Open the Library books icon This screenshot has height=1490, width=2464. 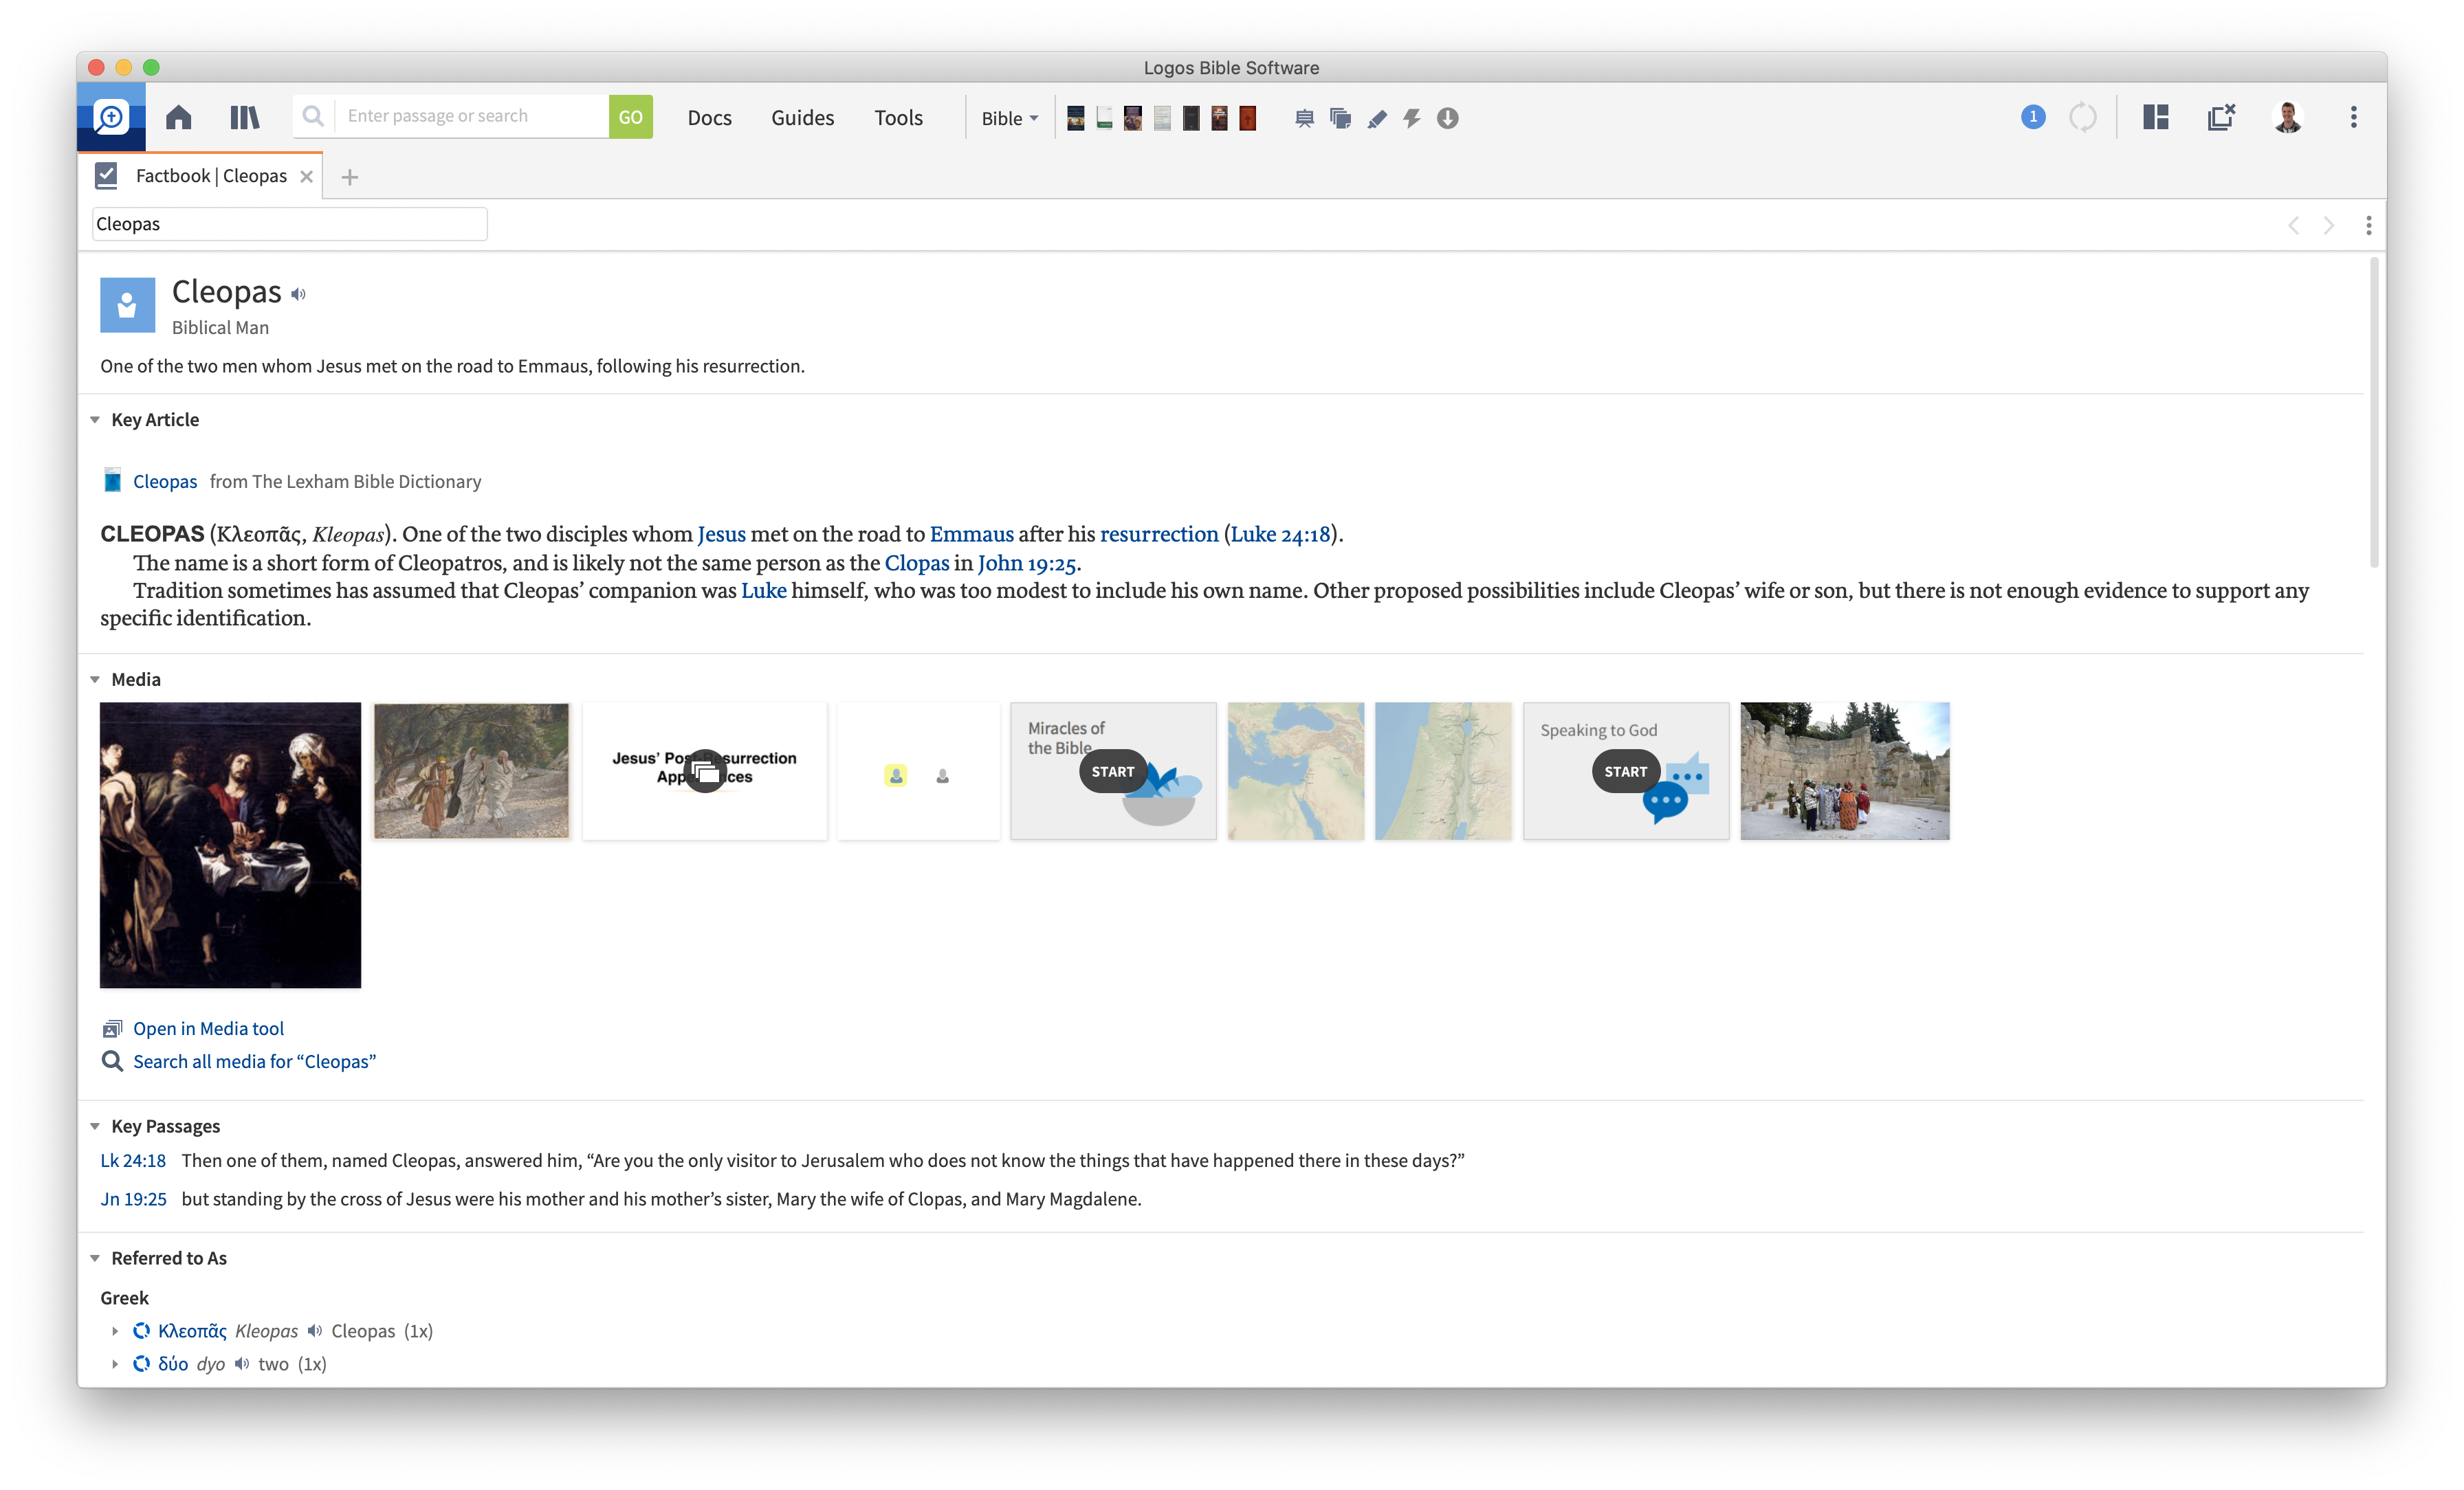pos(244,118)
